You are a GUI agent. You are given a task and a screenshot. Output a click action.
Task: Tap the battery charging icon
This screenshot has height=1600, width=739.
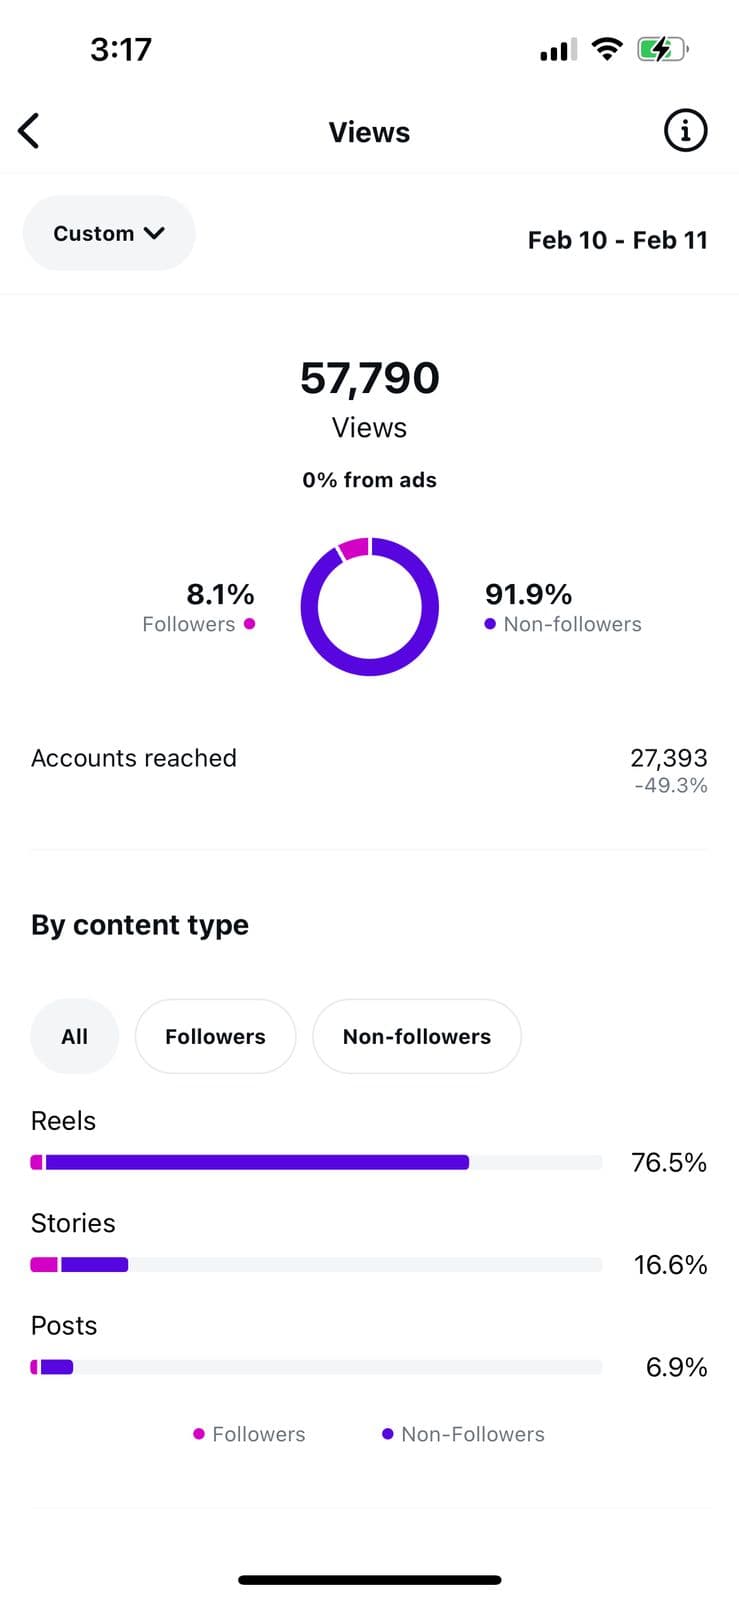[x=662, y=49]
